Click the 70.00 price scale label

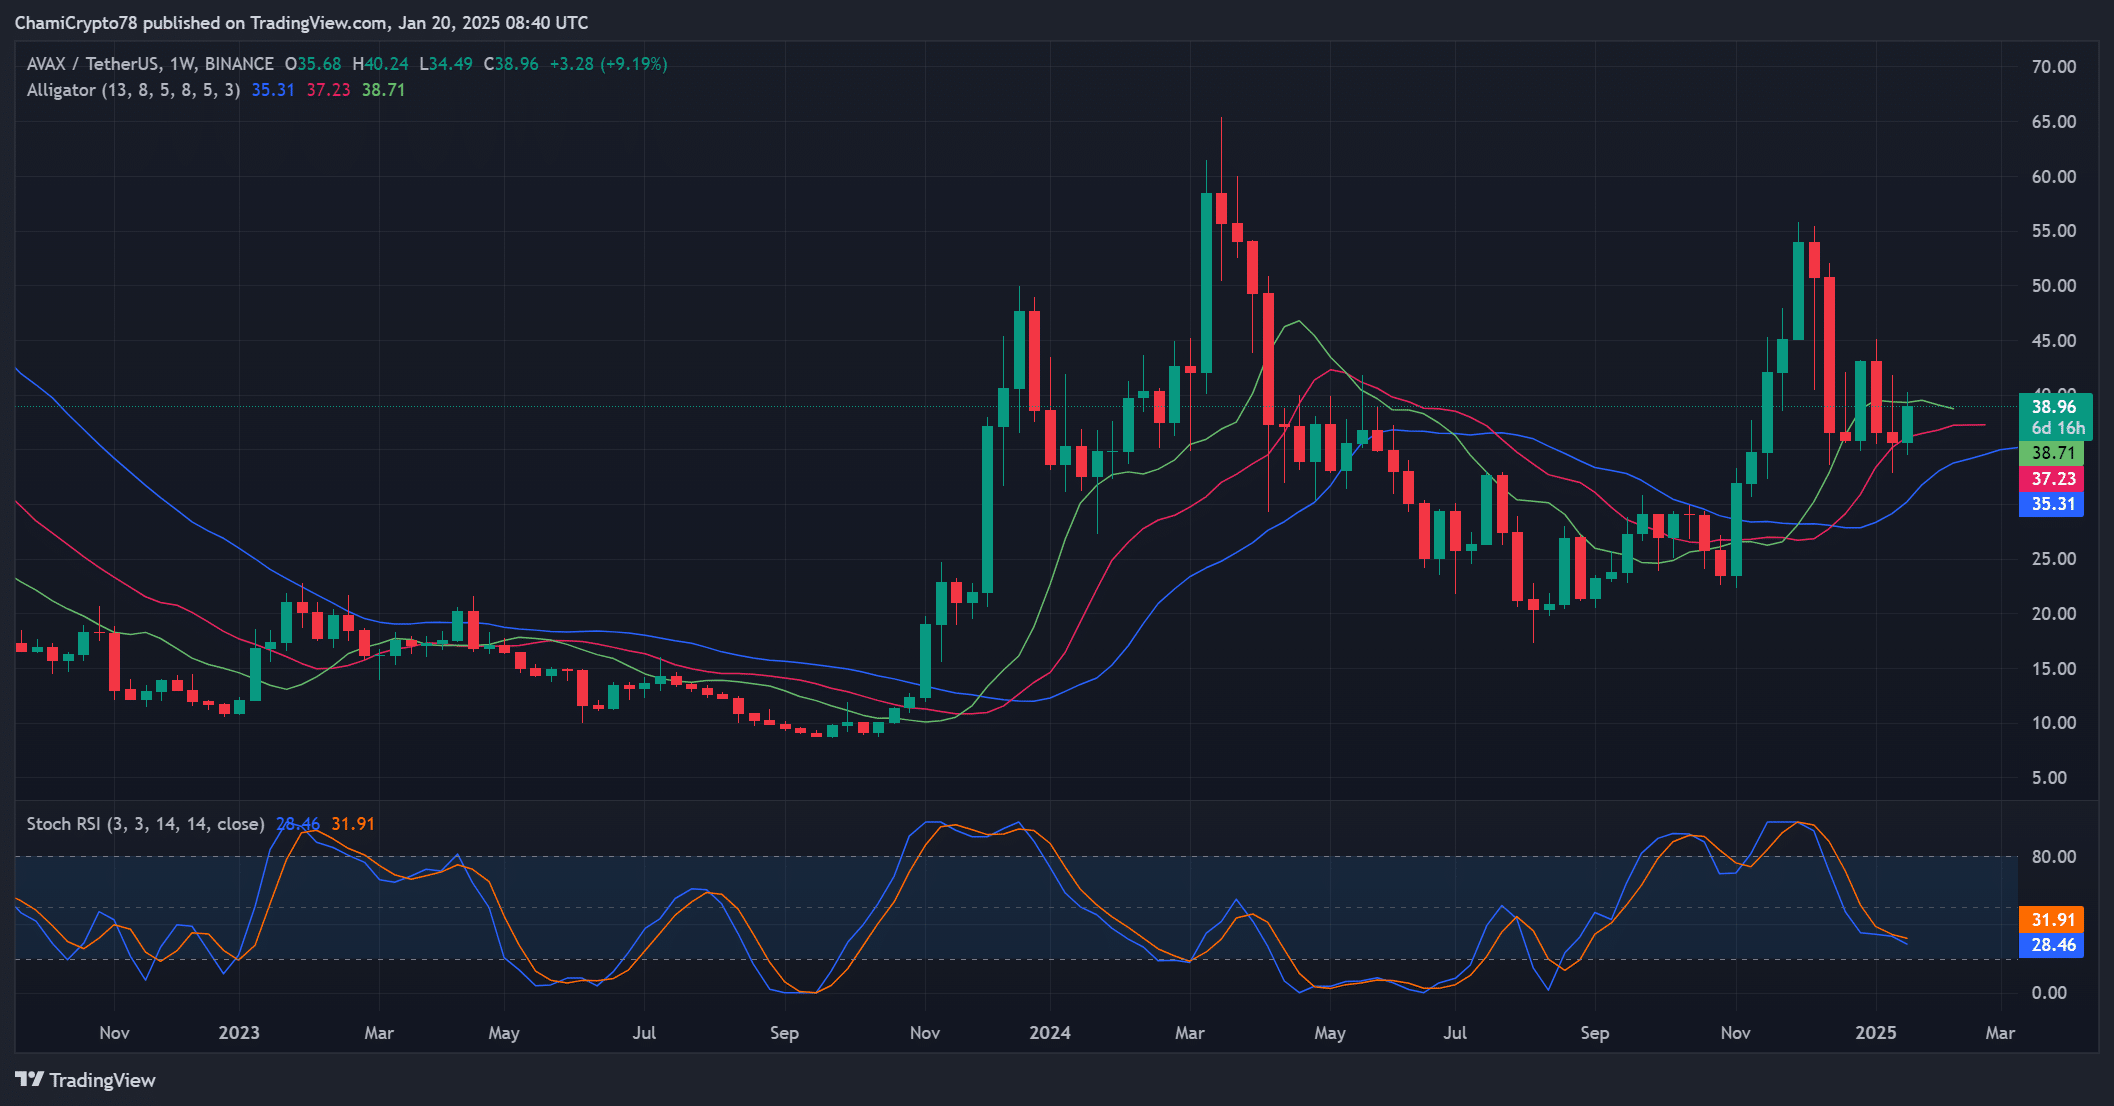tap(2053, 67)
